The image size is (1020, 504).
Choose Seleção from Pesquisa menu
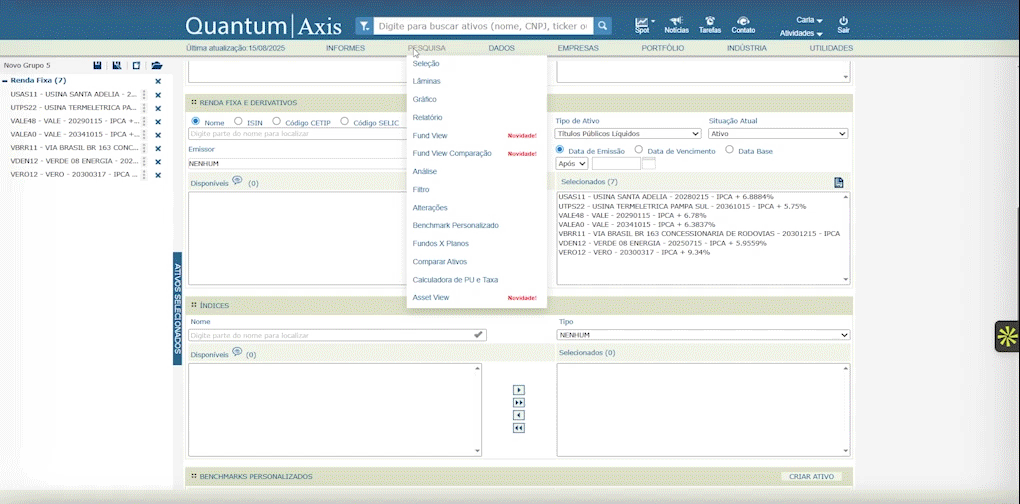pos(426,64)
